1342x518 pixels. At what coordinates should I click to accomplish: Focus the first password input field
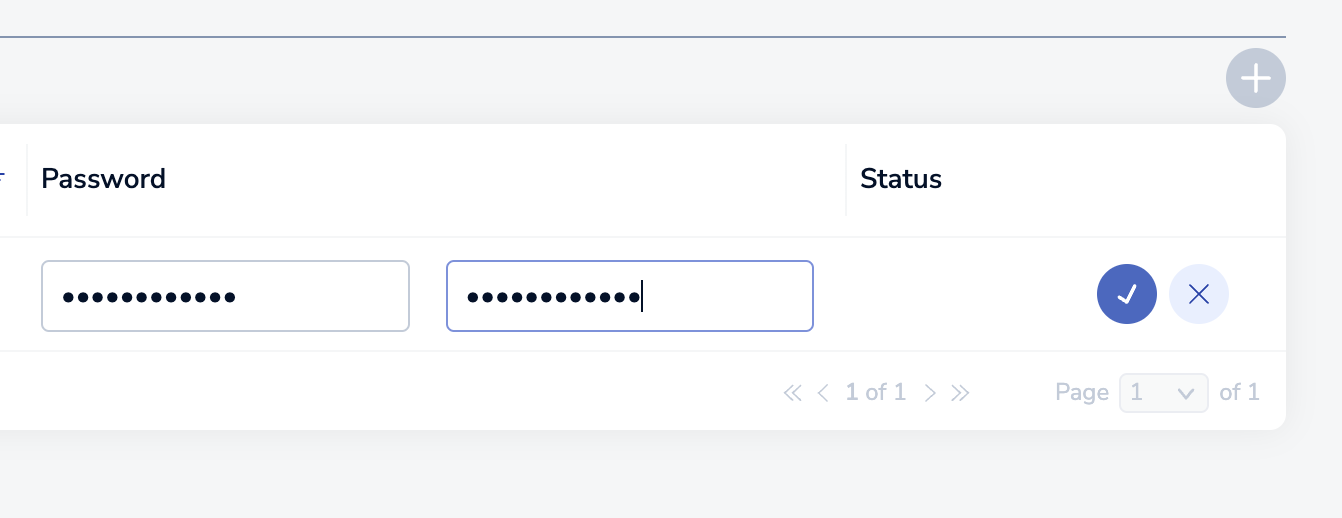point(225,295)
